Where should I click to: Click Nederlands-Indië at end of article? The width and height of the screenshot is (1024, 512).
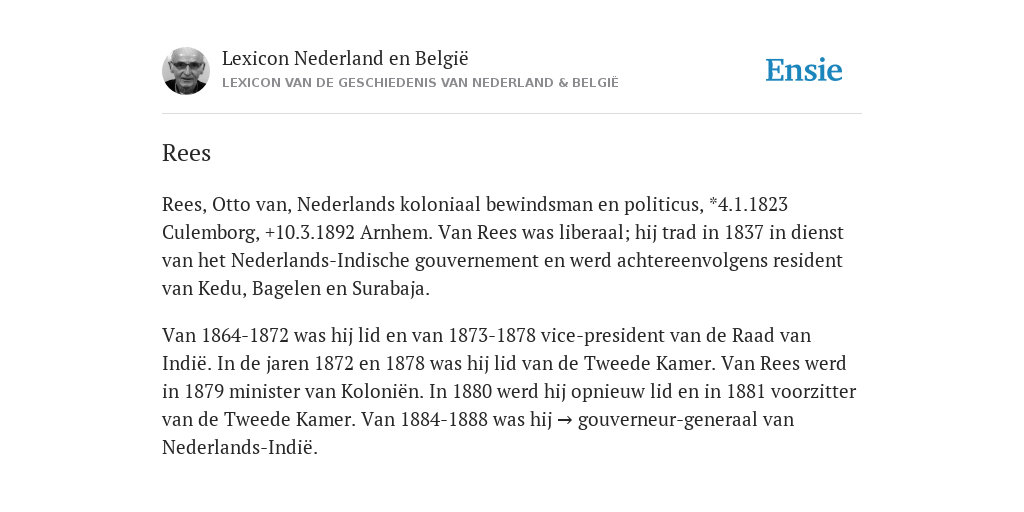click(238, 447)
